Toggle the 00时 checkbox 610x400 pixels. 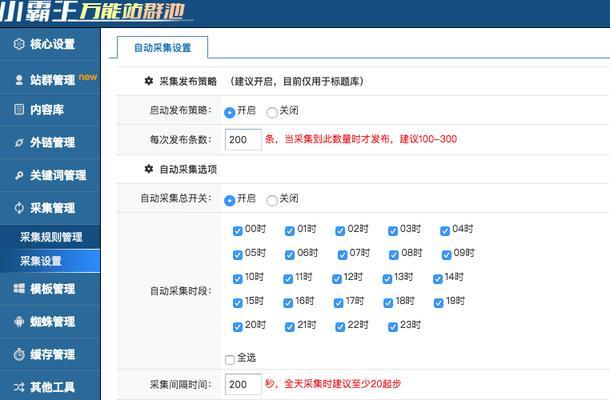coord(237,231)
